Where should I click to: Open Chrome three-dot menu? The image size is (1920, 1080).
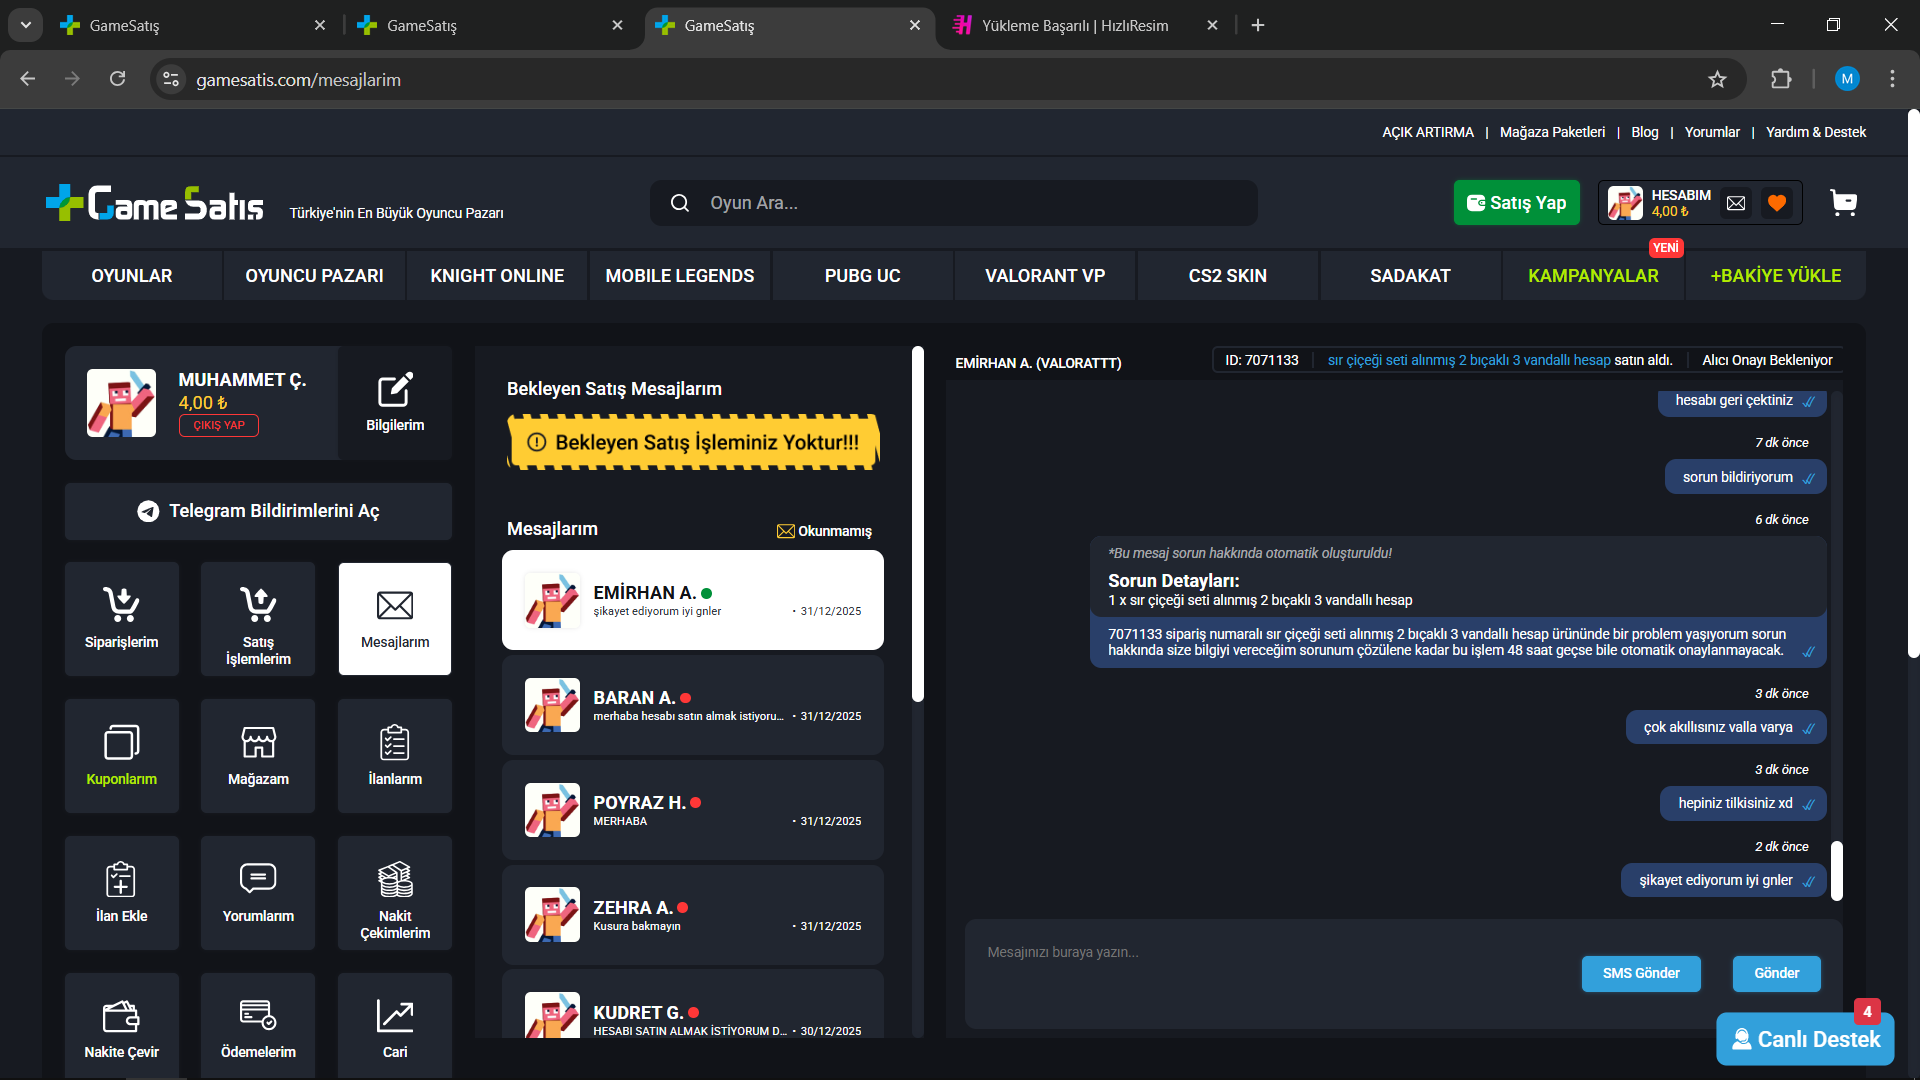1892,79
